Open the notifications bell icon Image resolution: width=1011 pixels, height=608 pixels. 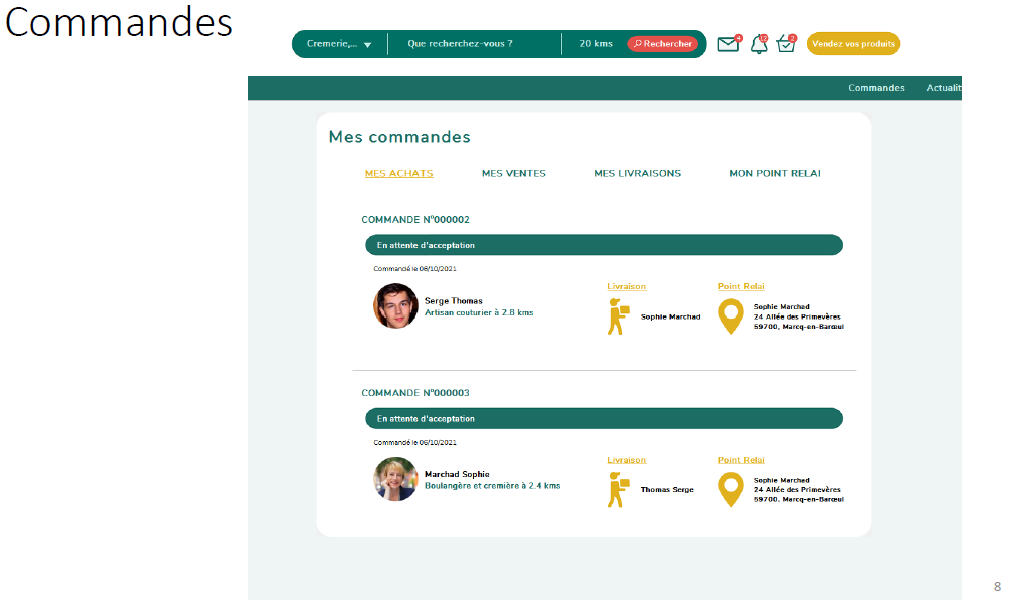tap(759, 44)
